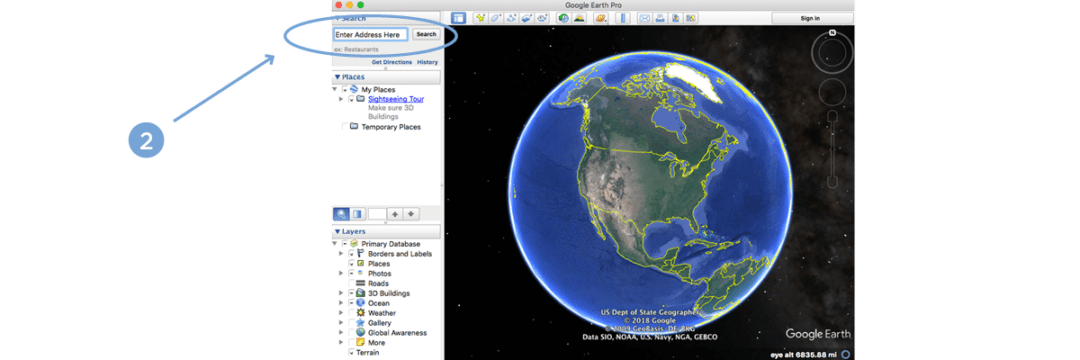This screenshot has width=1080, height=360.
Task: Toggle the Borders and Labels checkbox
Action: coord(351,254)
